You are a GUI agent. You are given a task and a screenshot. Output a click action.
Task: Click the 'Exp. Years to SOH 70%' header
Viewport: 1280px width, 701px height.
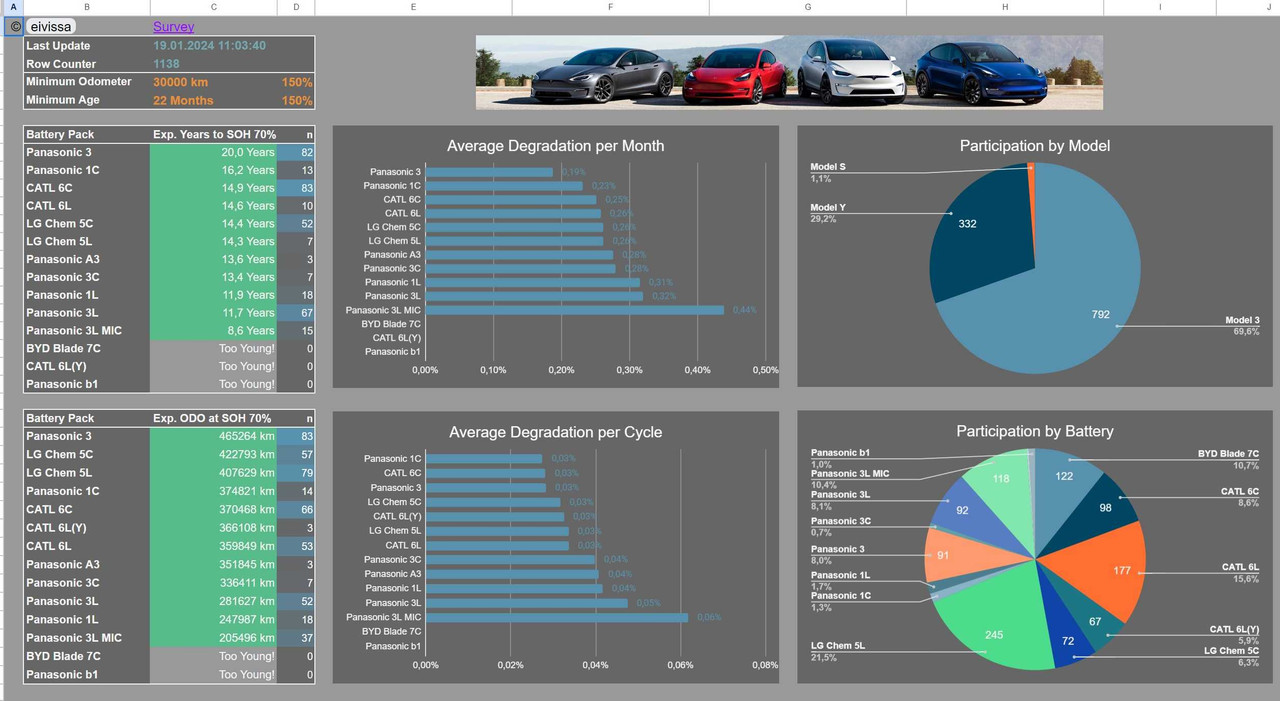coord(213,134)
